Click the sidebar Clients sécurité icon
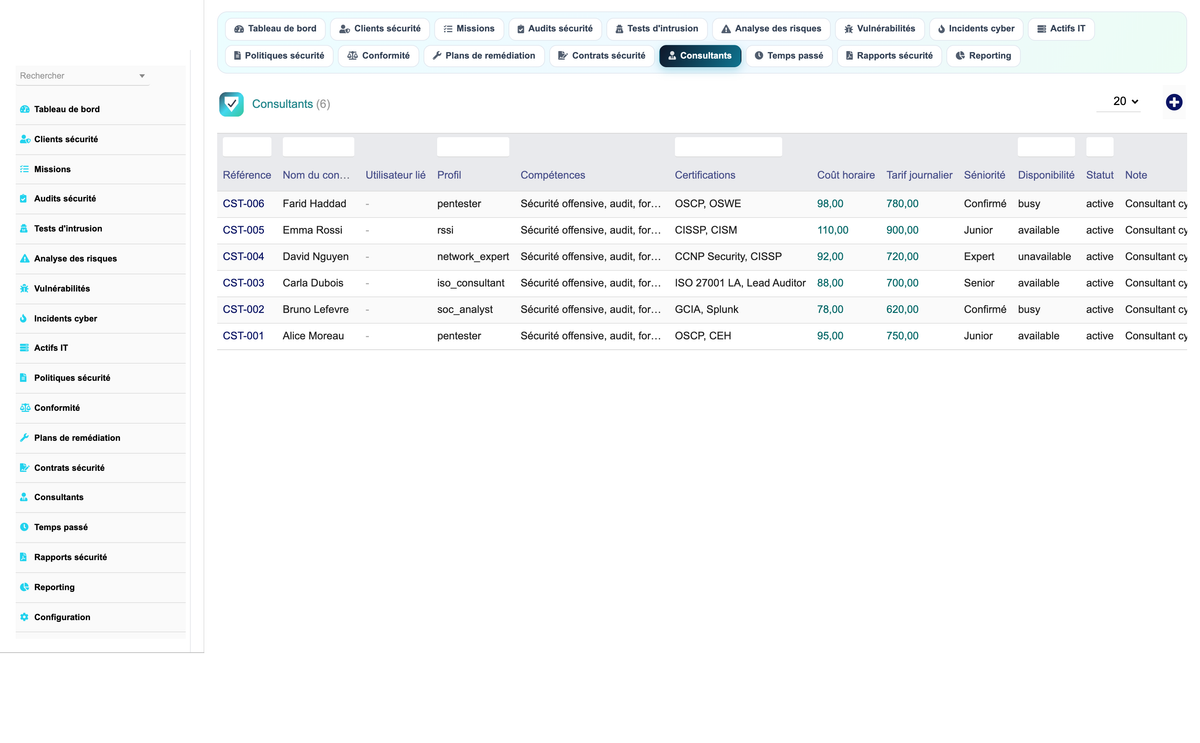1200x743 pixels. click(x=24, y=139)
